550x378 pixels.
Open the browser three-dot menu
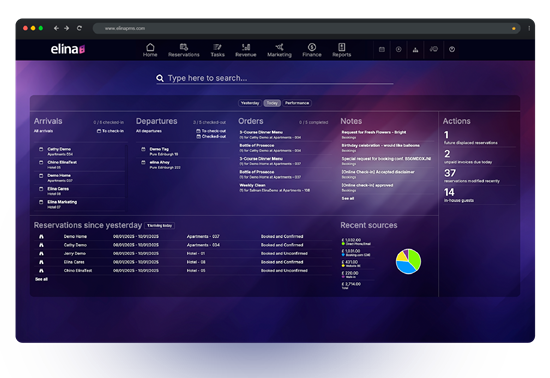(x=529, y=28)
